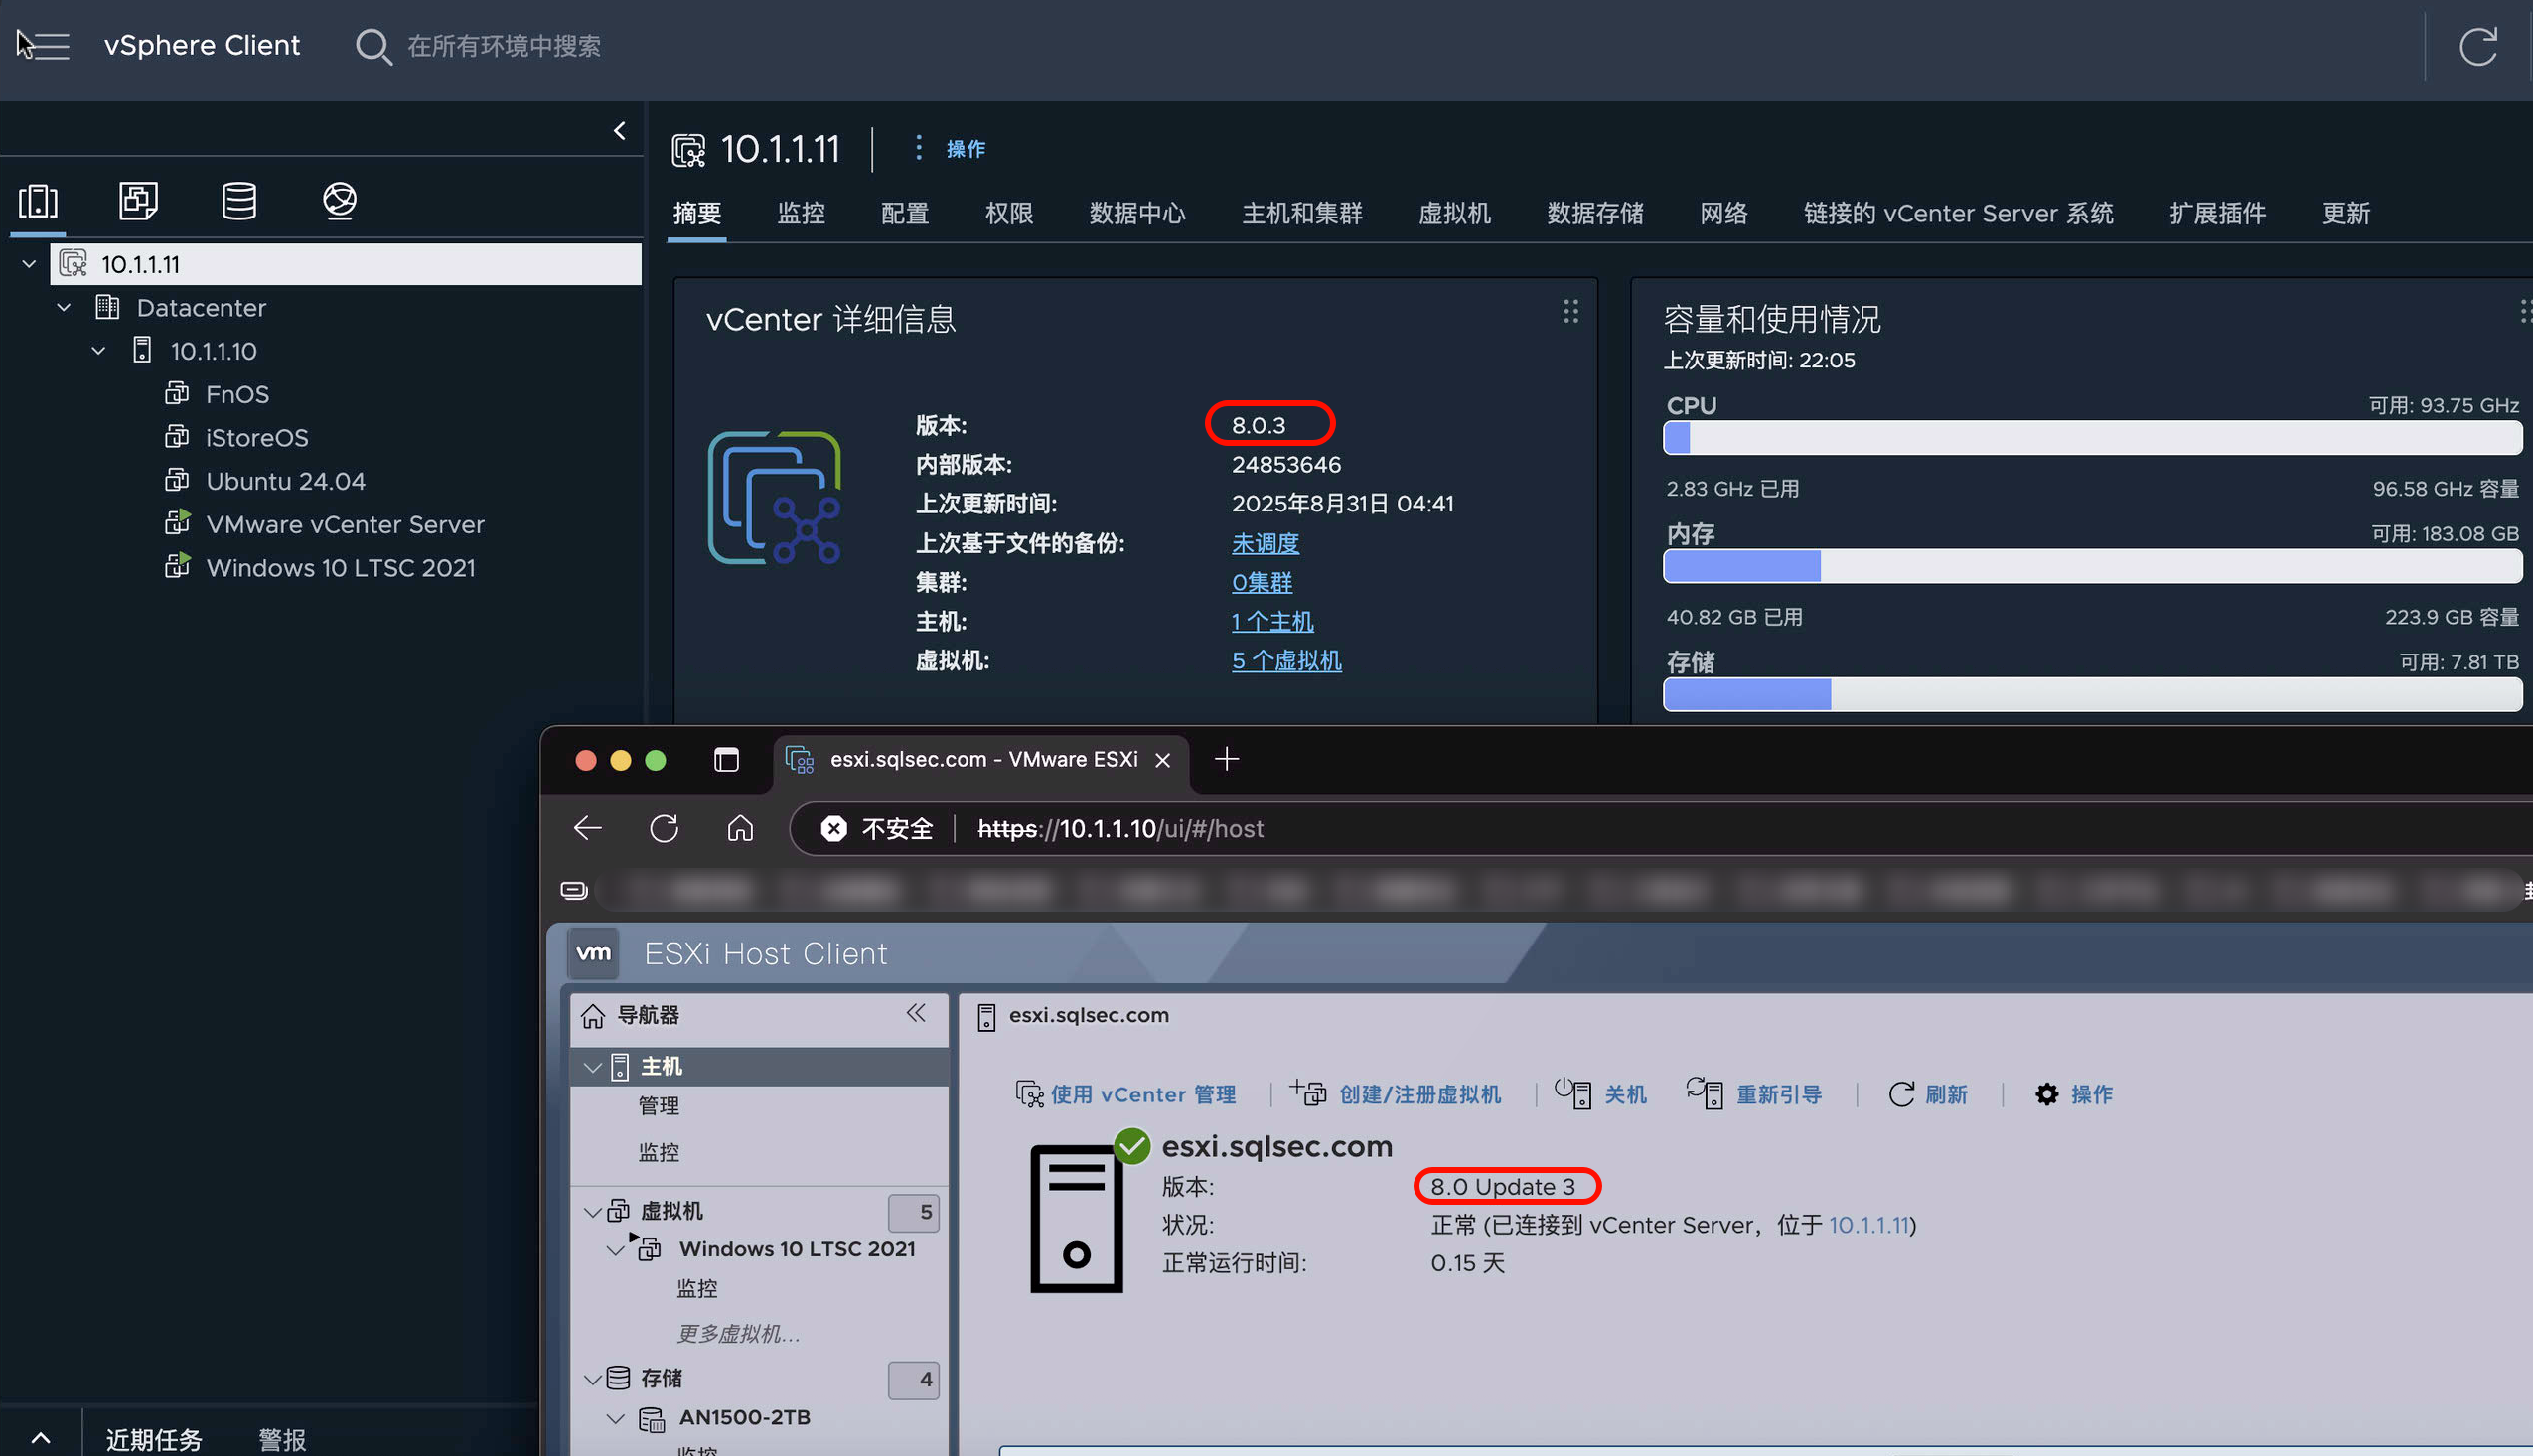Open the 配置 tab in vSphere
The width and height of the screenshot is (2533, 1456).
pyautogui.click(x=904, y=213)
